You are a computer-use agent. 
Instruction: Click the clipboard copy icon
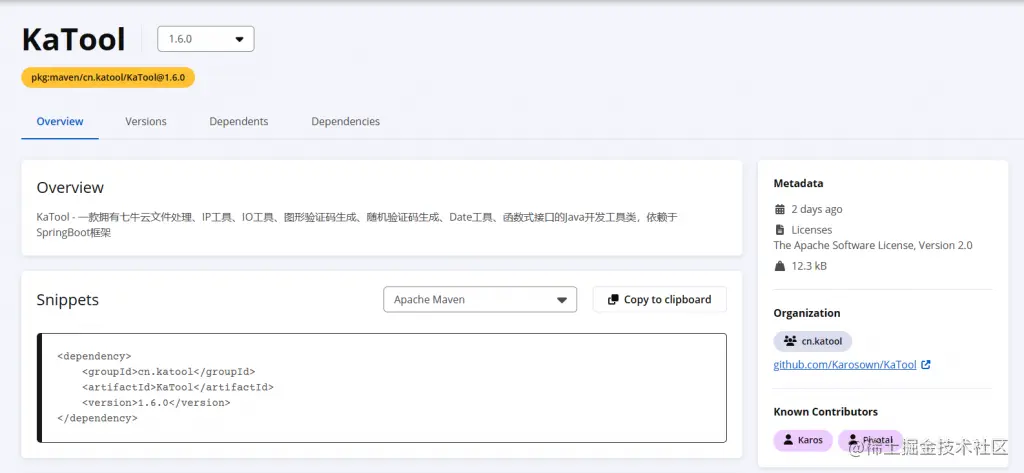613,300
